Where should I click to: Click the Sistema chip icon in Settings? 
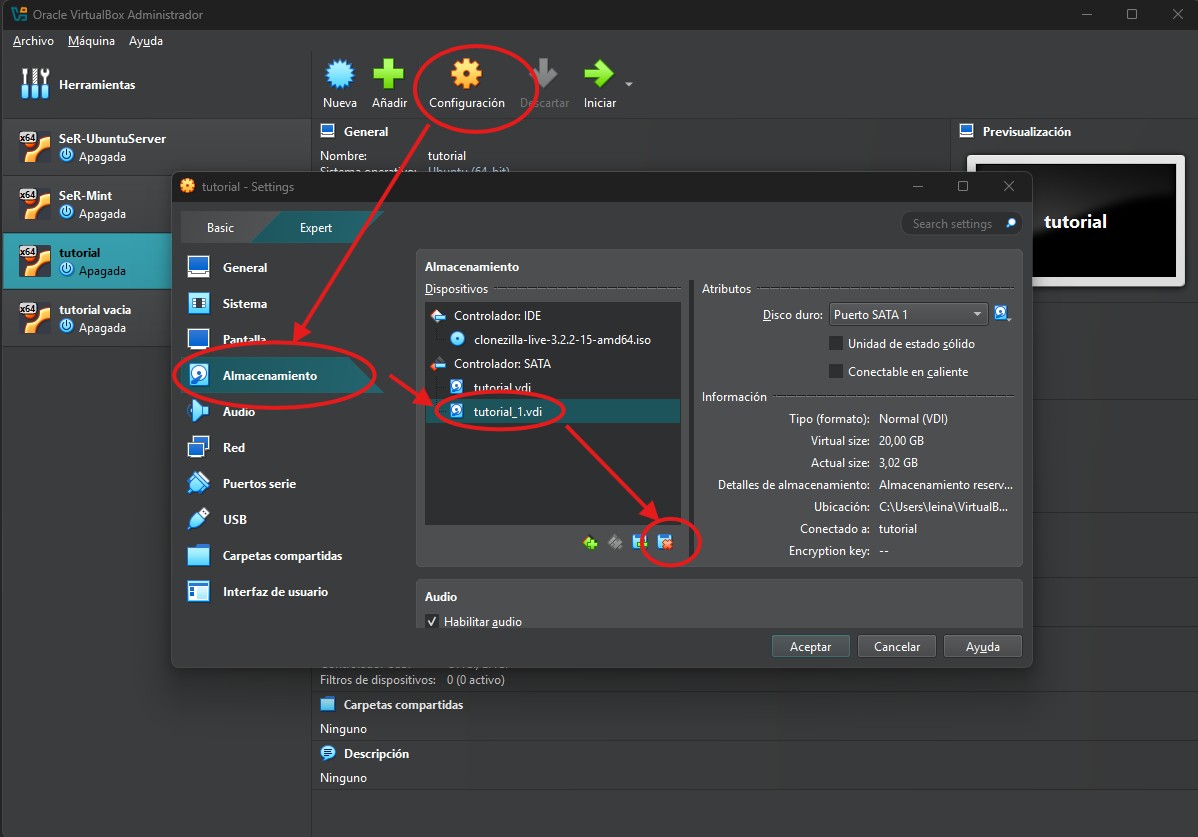coord(199,303)
